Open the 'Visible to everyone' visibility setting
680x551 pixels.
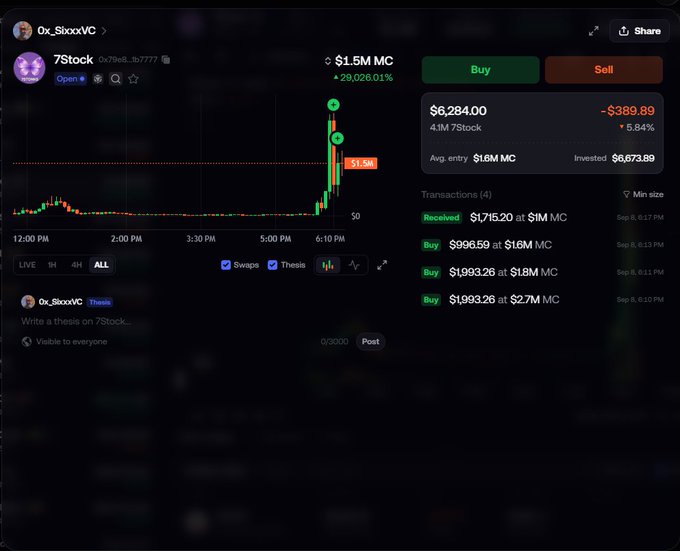pyautogui.click(x=64, y=342)
